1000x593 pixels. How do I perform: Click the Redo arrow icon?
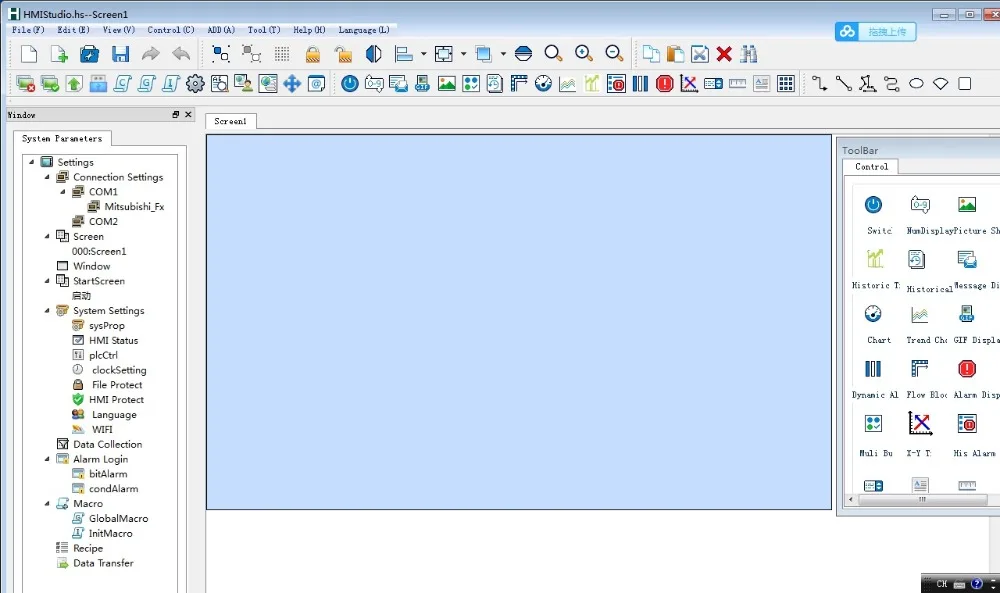tap(151, 54)
